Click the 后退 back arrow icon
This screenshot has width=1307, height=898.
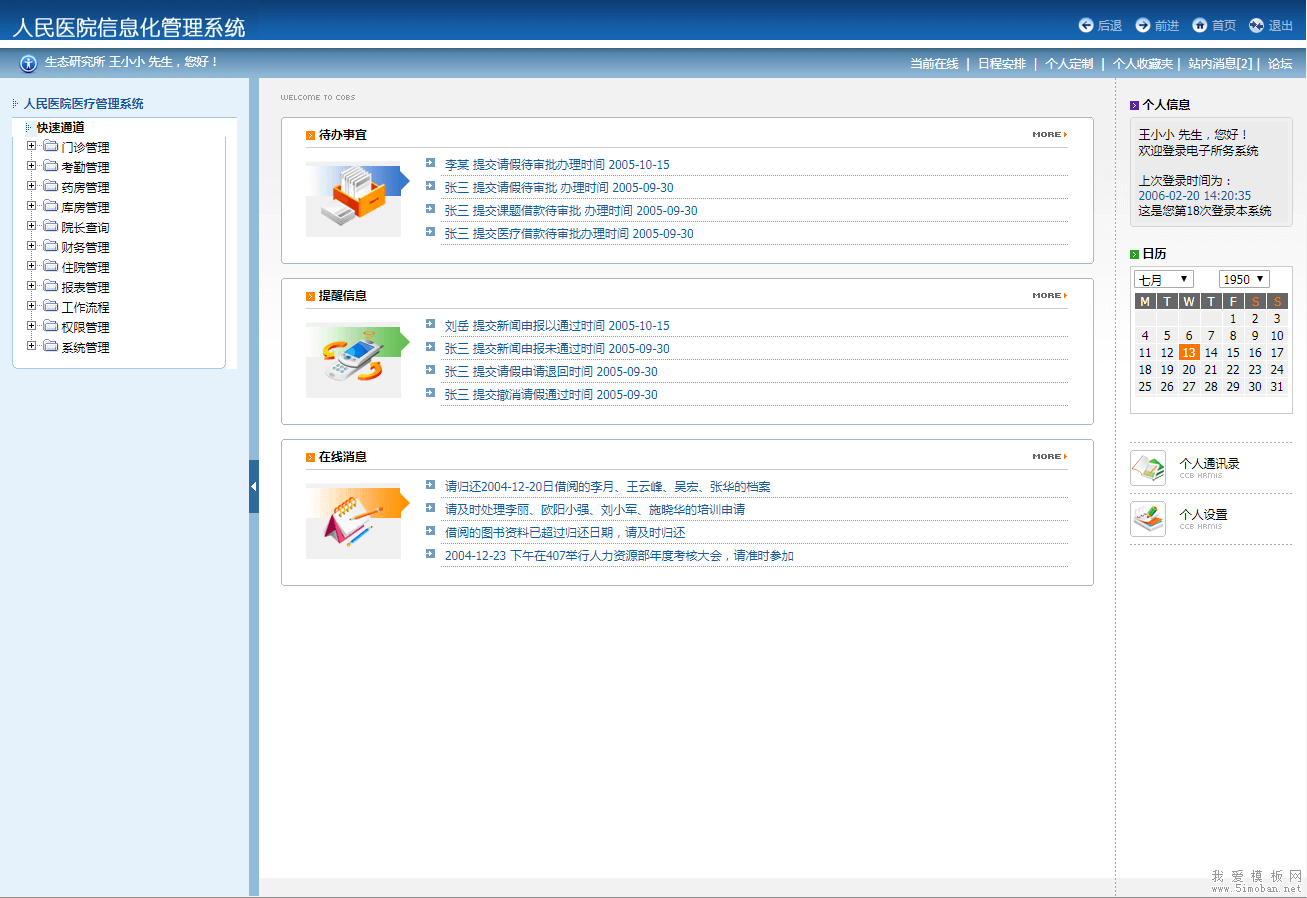(x=1086, y=25)
